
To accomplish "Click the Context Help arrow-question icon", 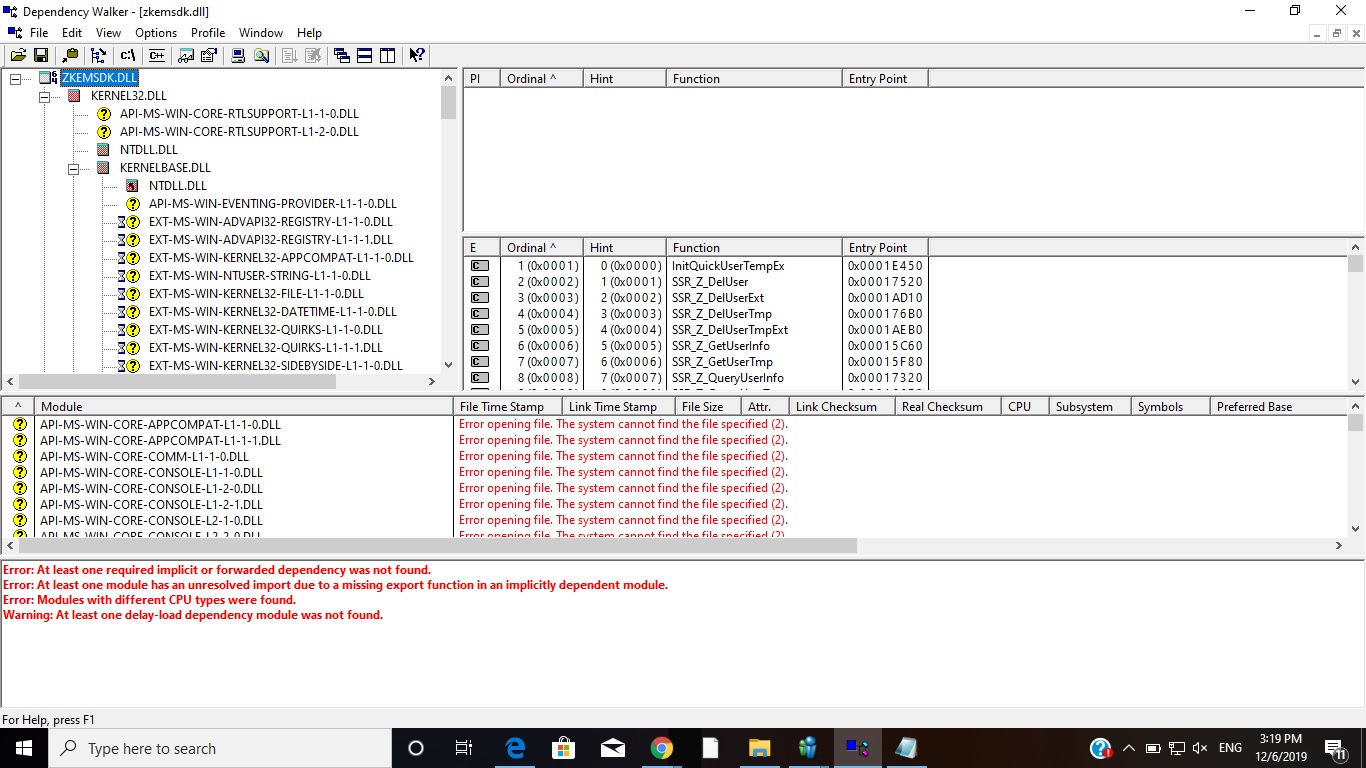I will pos(417,56).
